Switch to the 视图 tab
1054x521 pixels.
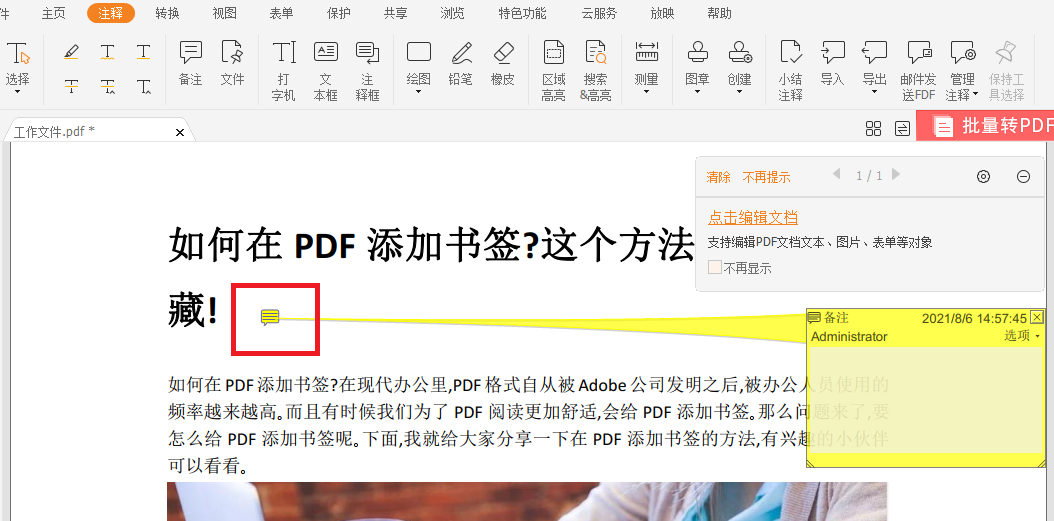pyautogui.click(x=224, y=13)
